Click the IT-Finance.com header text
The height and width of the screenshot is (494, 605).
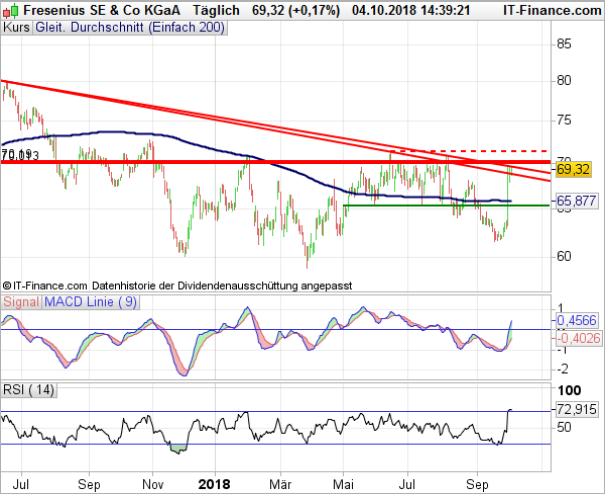552,10
